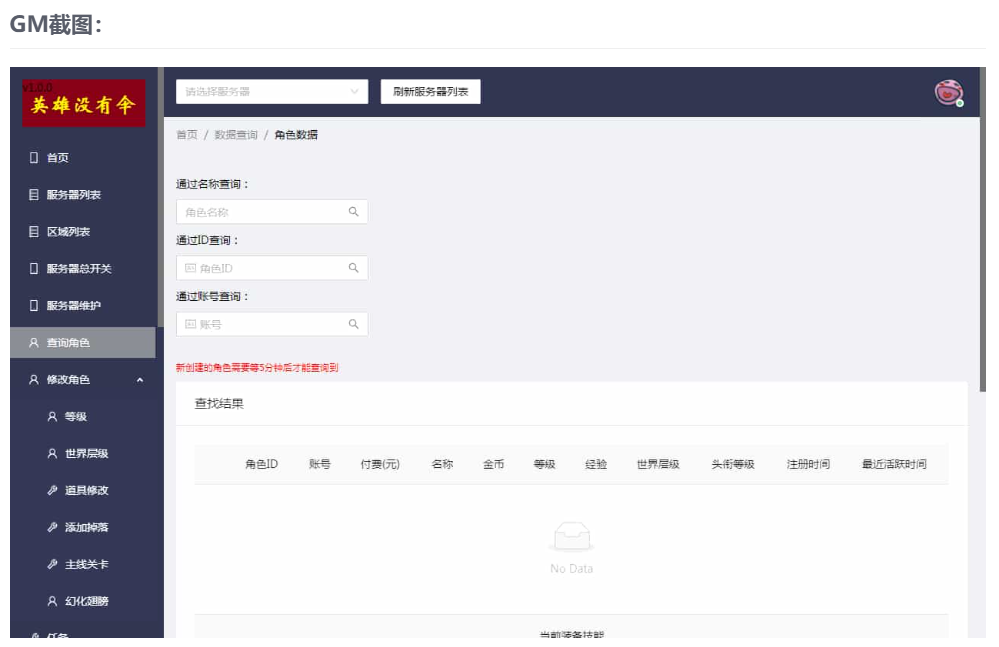This screenshot has height=647, width=999.
Task: Click the 金币 column header
Action: pos(493,464)
